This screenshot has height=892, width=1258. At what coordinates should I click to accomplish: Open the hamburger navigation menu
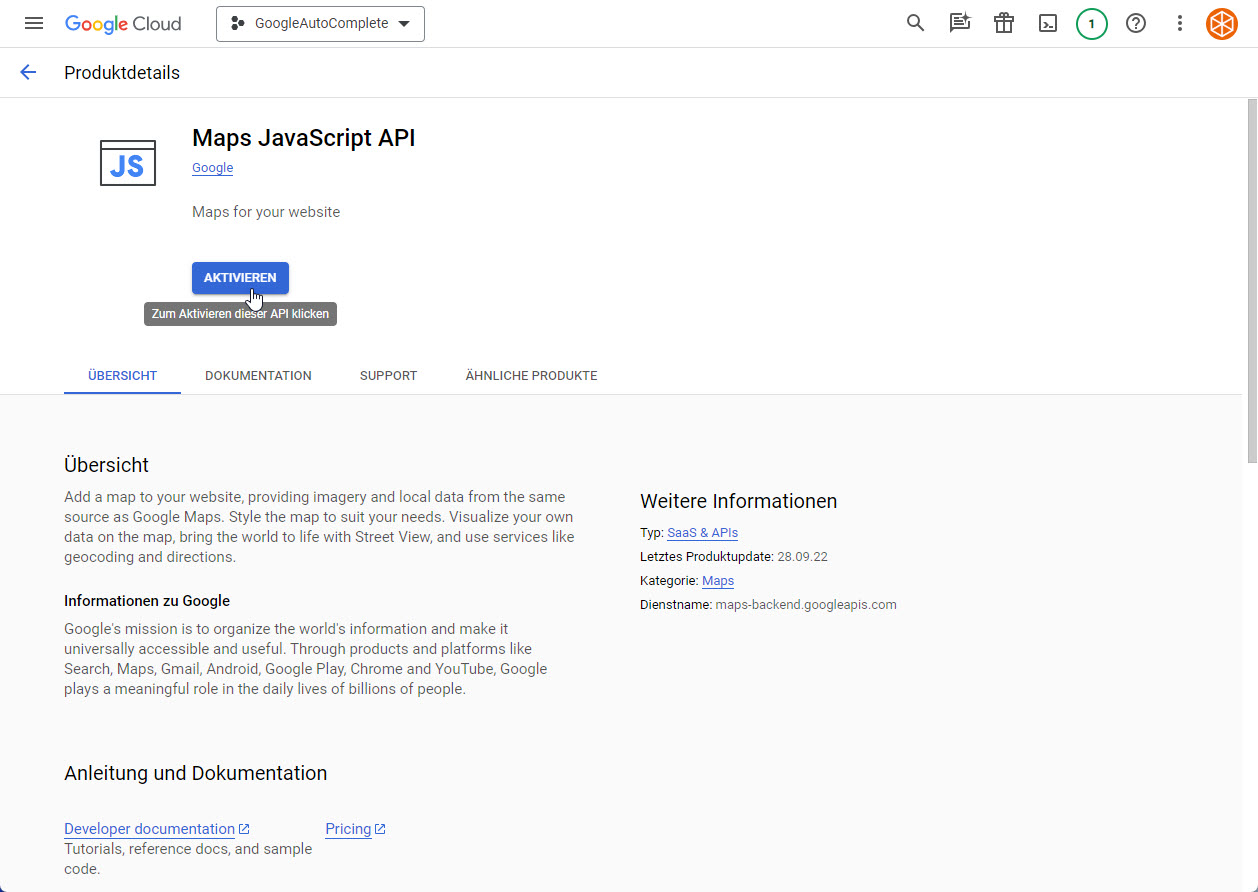pyautogui.click(x=34, y=23)
